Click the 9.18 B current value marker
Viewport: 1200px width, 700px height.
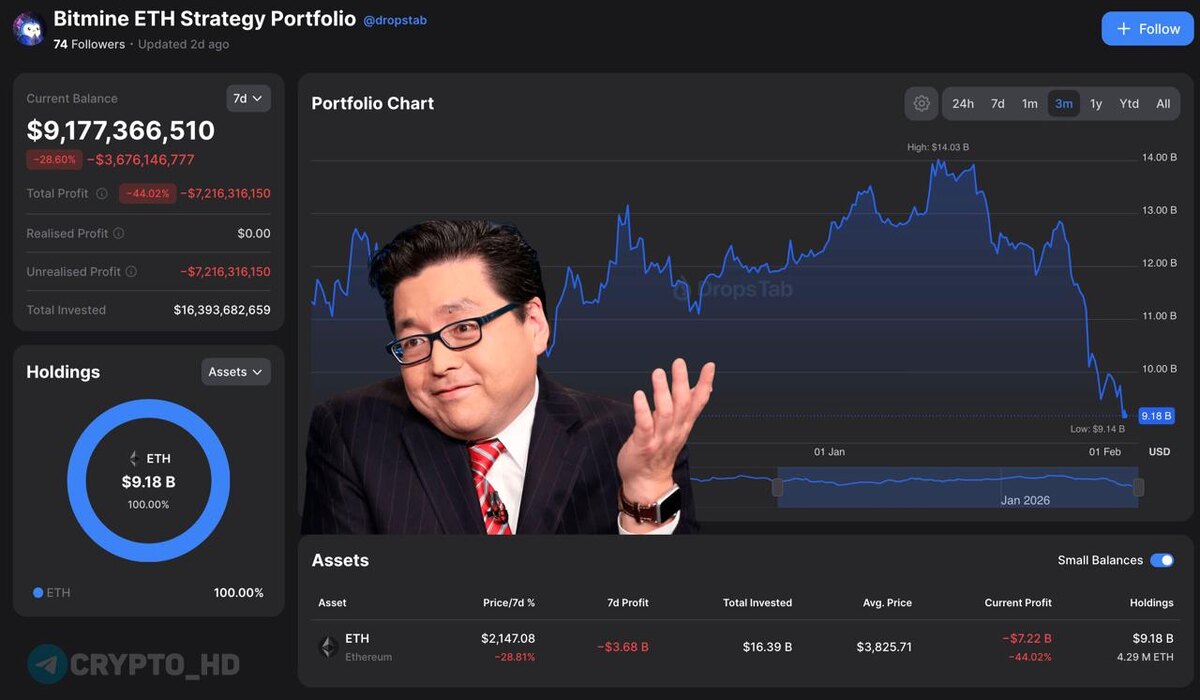[x=1156, y=416]
